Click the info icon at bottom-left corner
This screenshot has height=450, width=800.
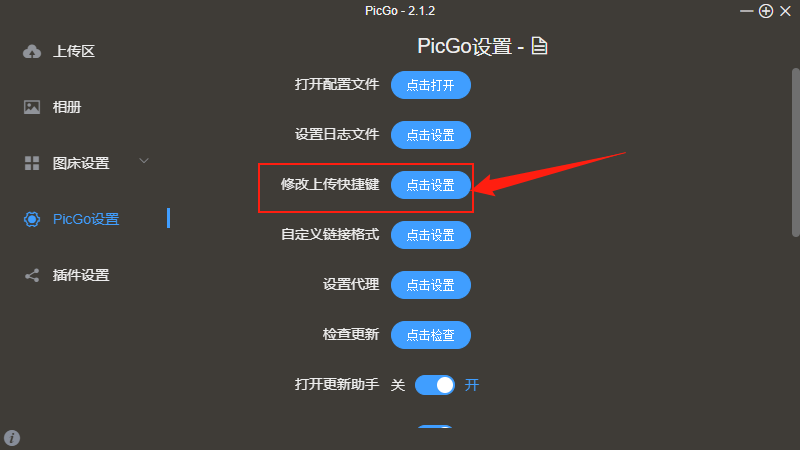tap(12, 438)
